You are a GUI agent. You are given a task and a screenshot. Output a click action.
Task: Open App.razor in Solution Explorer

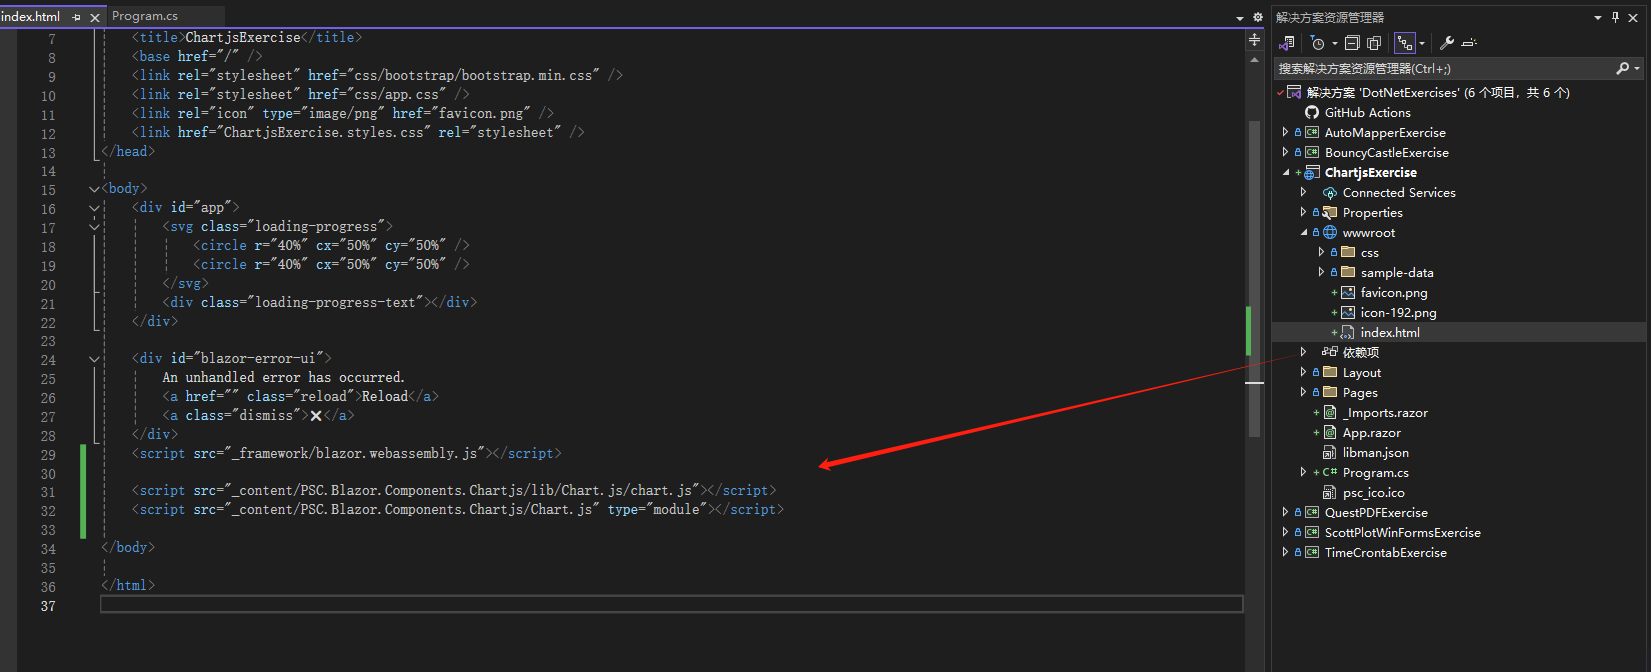click(x=1371, y=433)
